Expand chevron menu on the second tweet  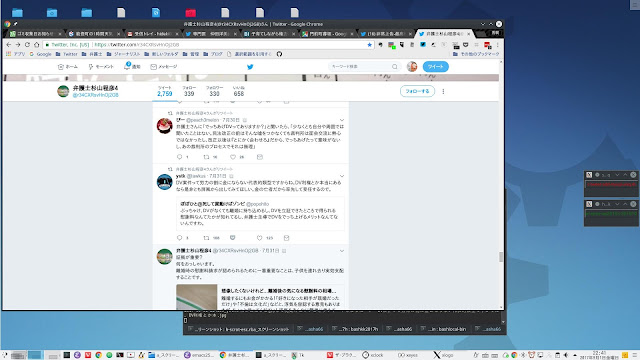tap(342, 176)
